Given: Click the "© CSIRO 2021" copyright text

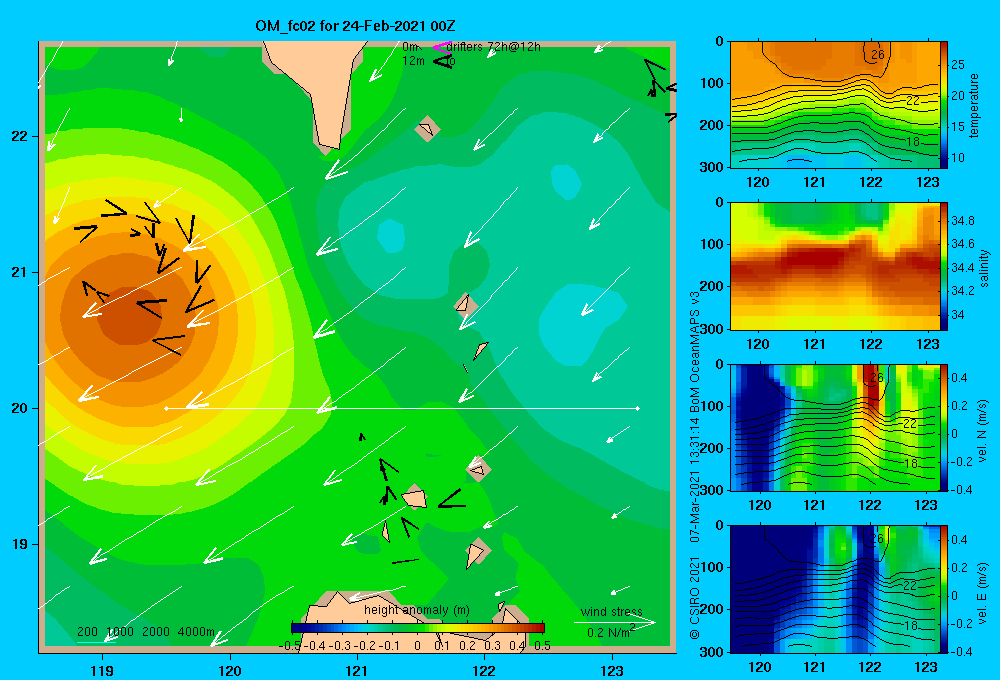Looking at the screenshot, I should click(x=695, y=598).
